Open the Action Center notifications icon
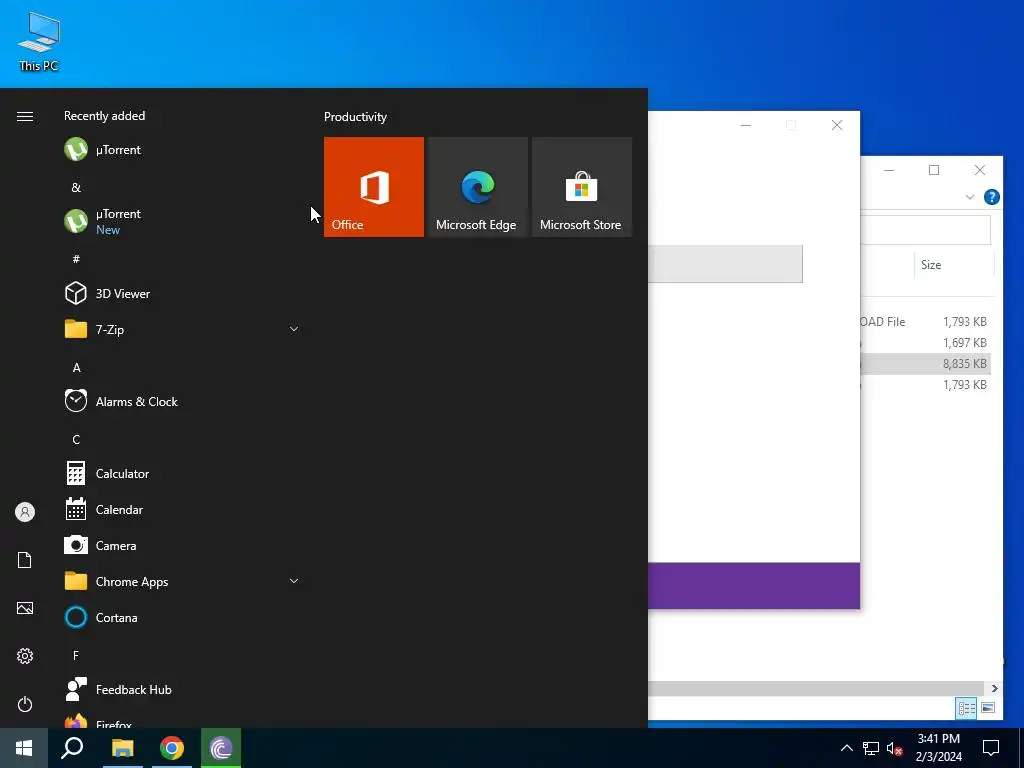Screen dimensions: 1024x768 pos(991,748)
